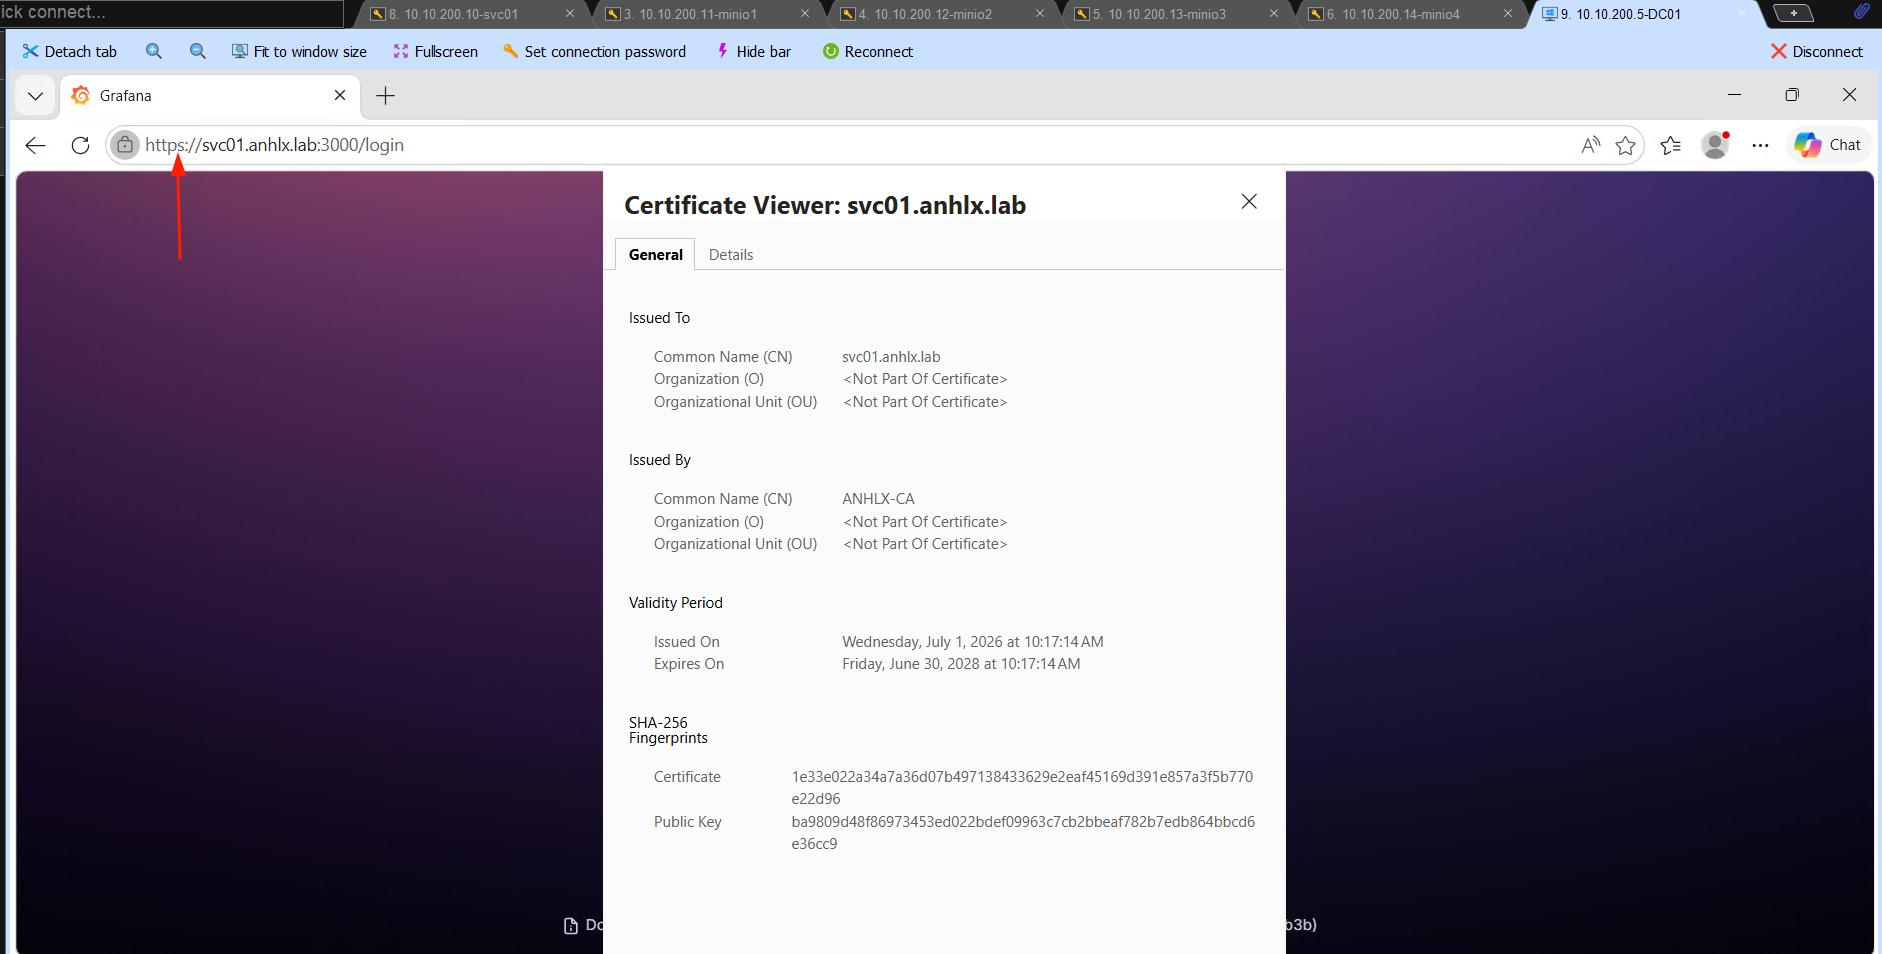Click the Detach tab button
Image resolution: width=1882 pixels, height=954 pixels.
[x=70, y=51]
